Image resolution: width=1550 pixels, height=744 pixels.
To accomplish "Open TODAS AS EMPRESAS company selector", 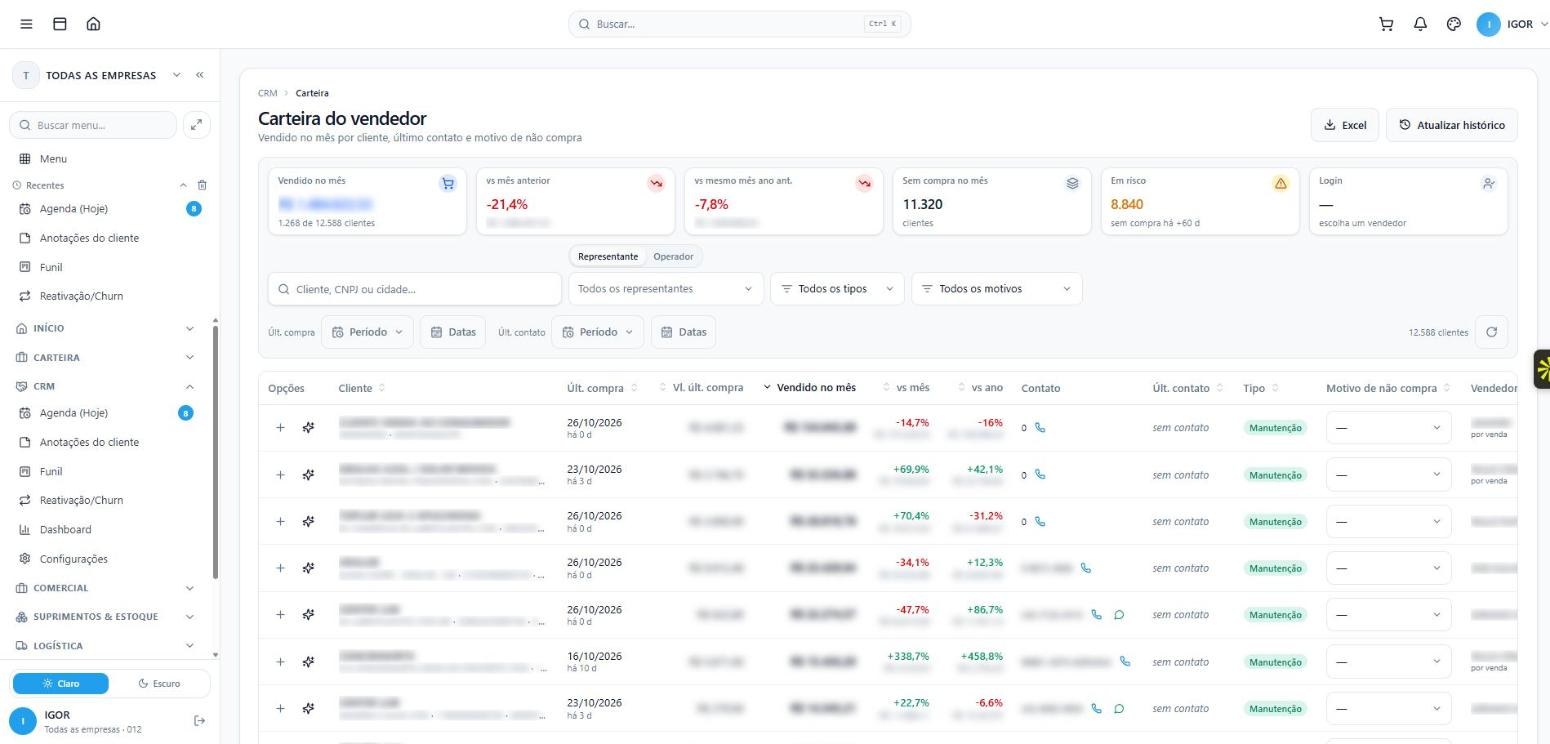I will (x=98, y=75).
